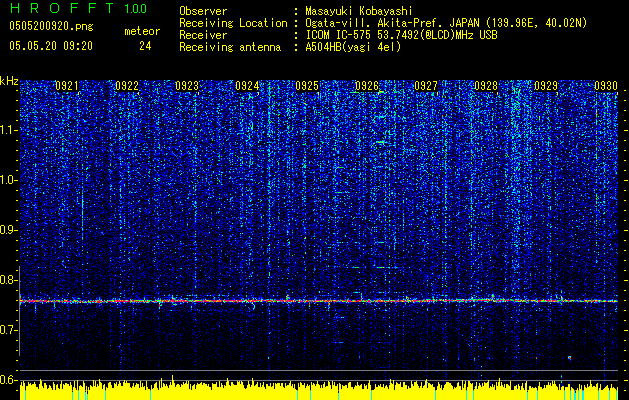Click the 0928 time marker
The height and width of the screenshot is (400, 629).
point(486,86)
